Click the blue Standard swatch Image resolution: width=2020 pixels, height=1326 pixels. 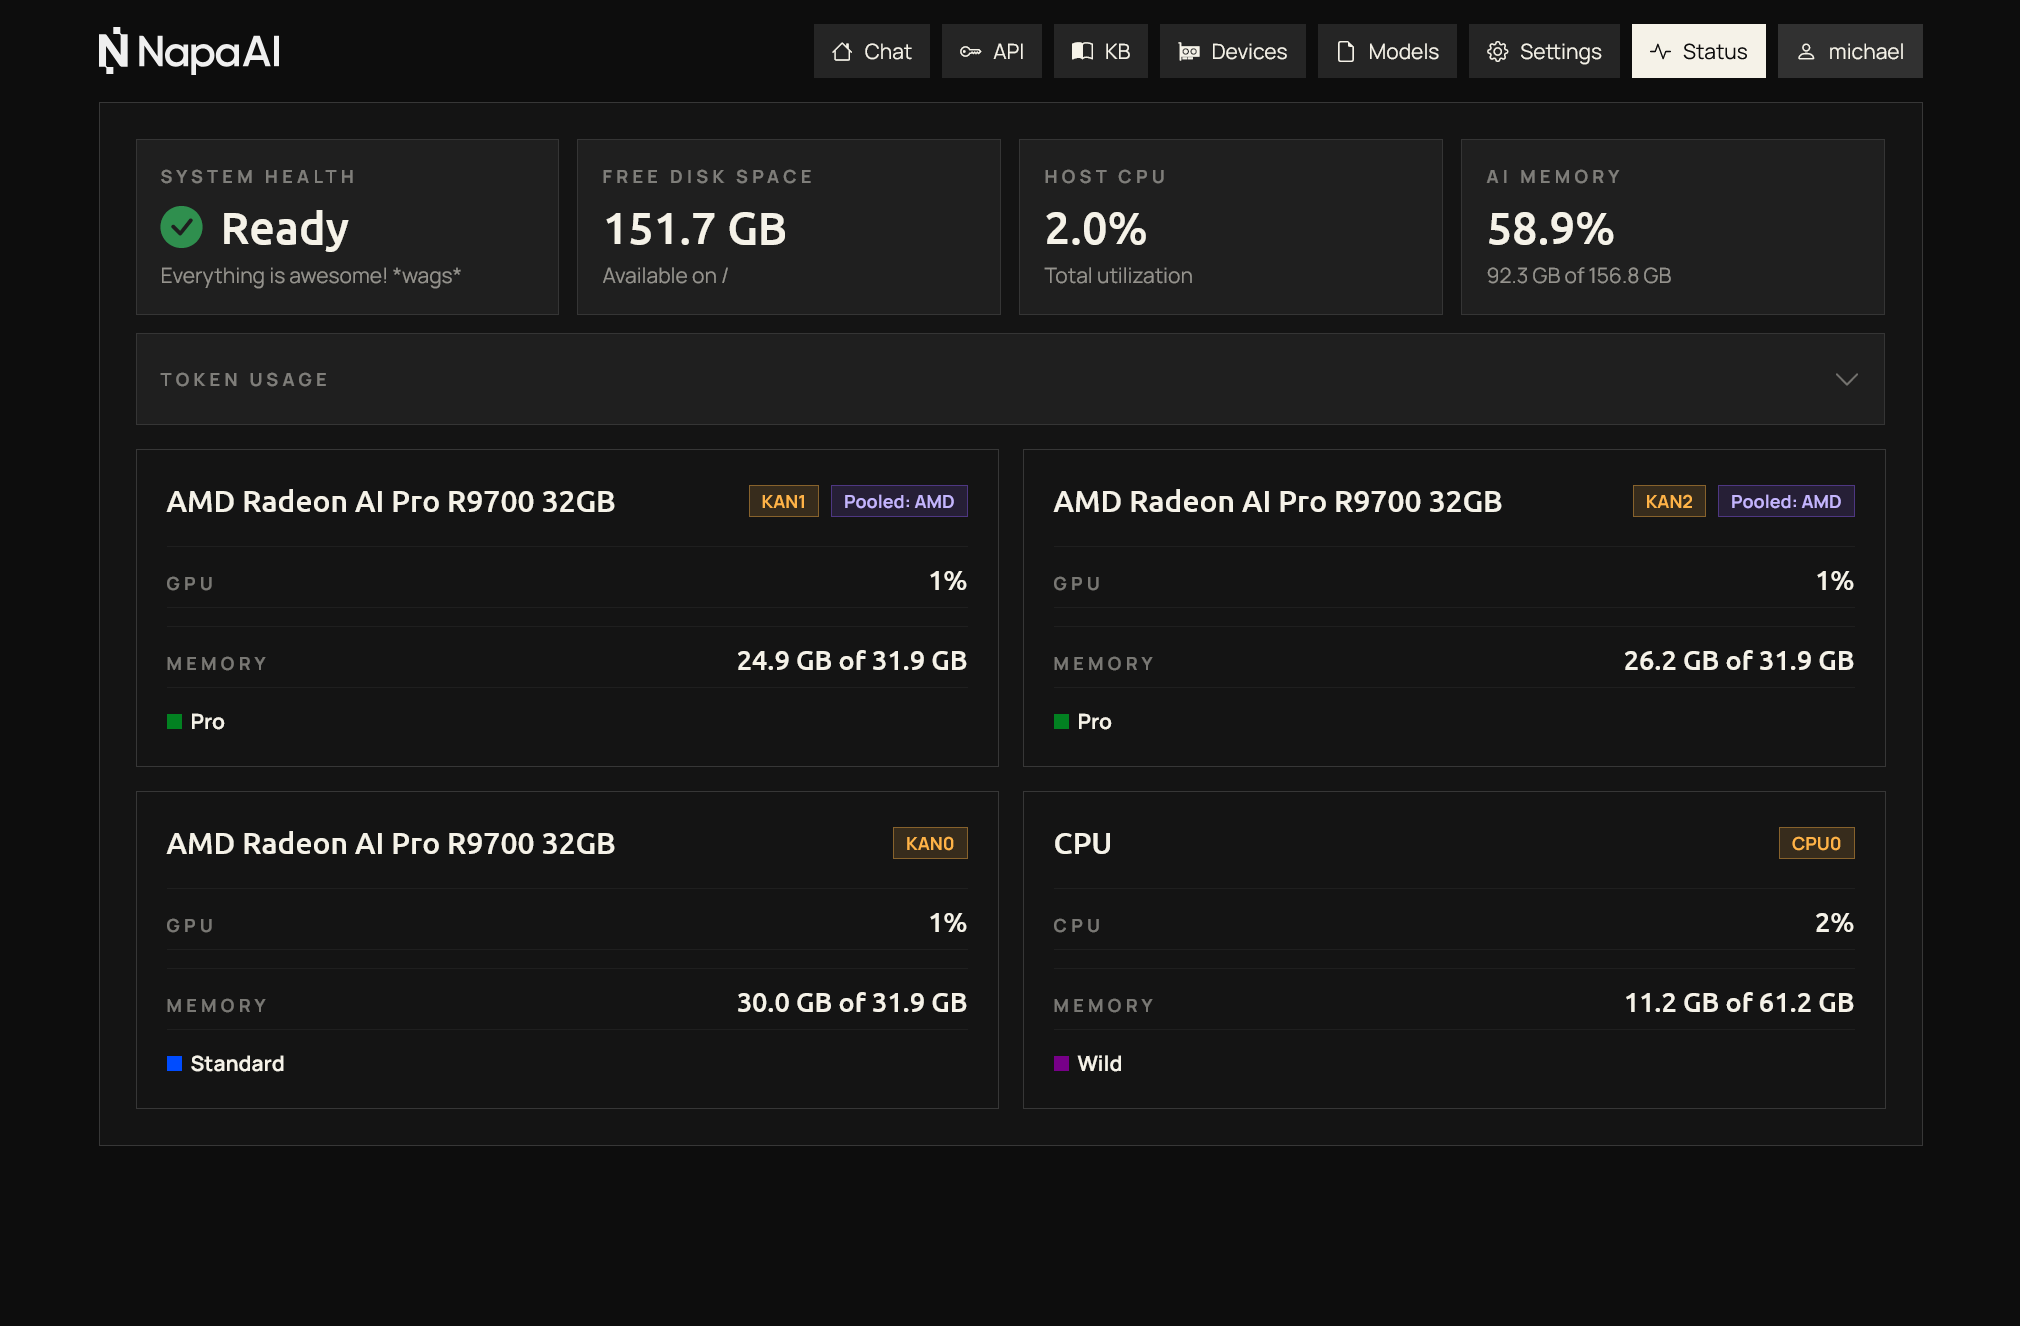click(x=174, y=1063)
